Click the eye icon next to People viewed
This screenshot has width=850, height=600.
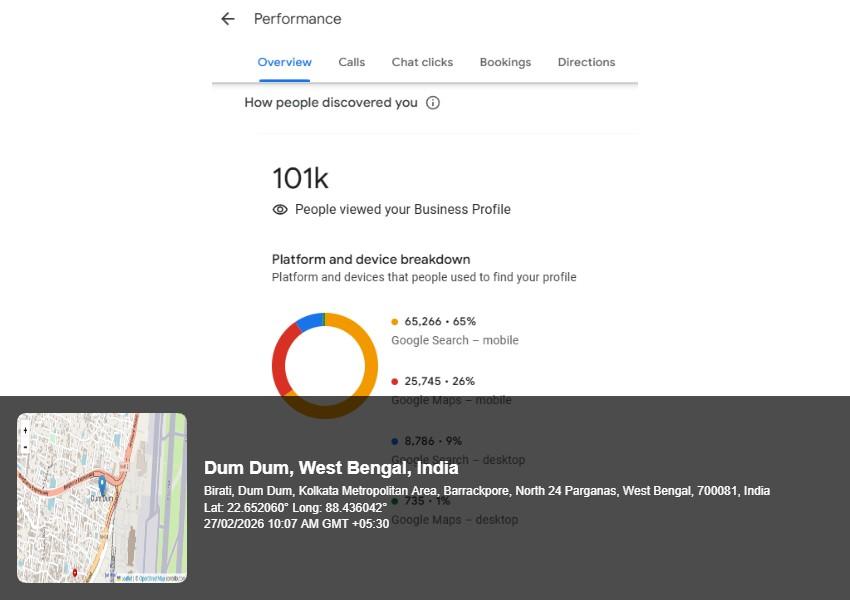[x=280, y=210]
